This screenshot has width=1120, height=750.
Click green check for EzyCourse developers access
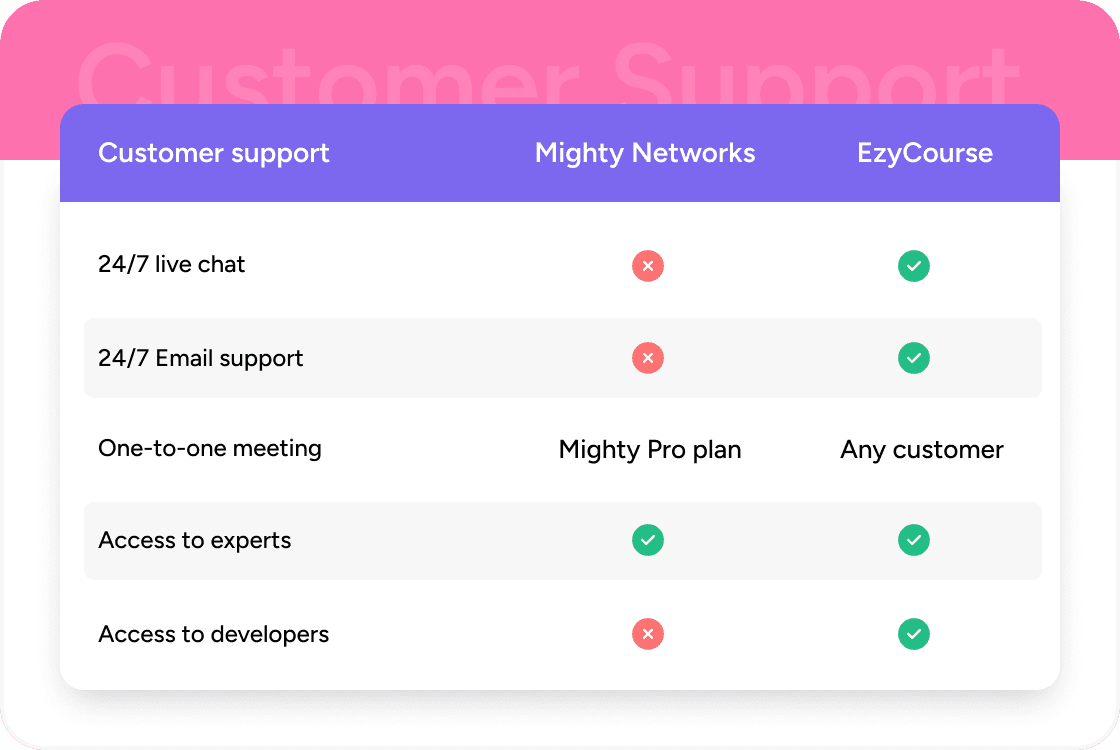(x=914, y=634)
